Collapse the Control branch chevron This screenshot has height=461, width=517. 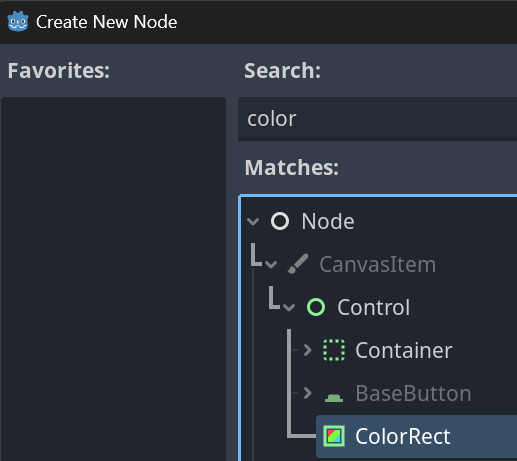point(289,307)
